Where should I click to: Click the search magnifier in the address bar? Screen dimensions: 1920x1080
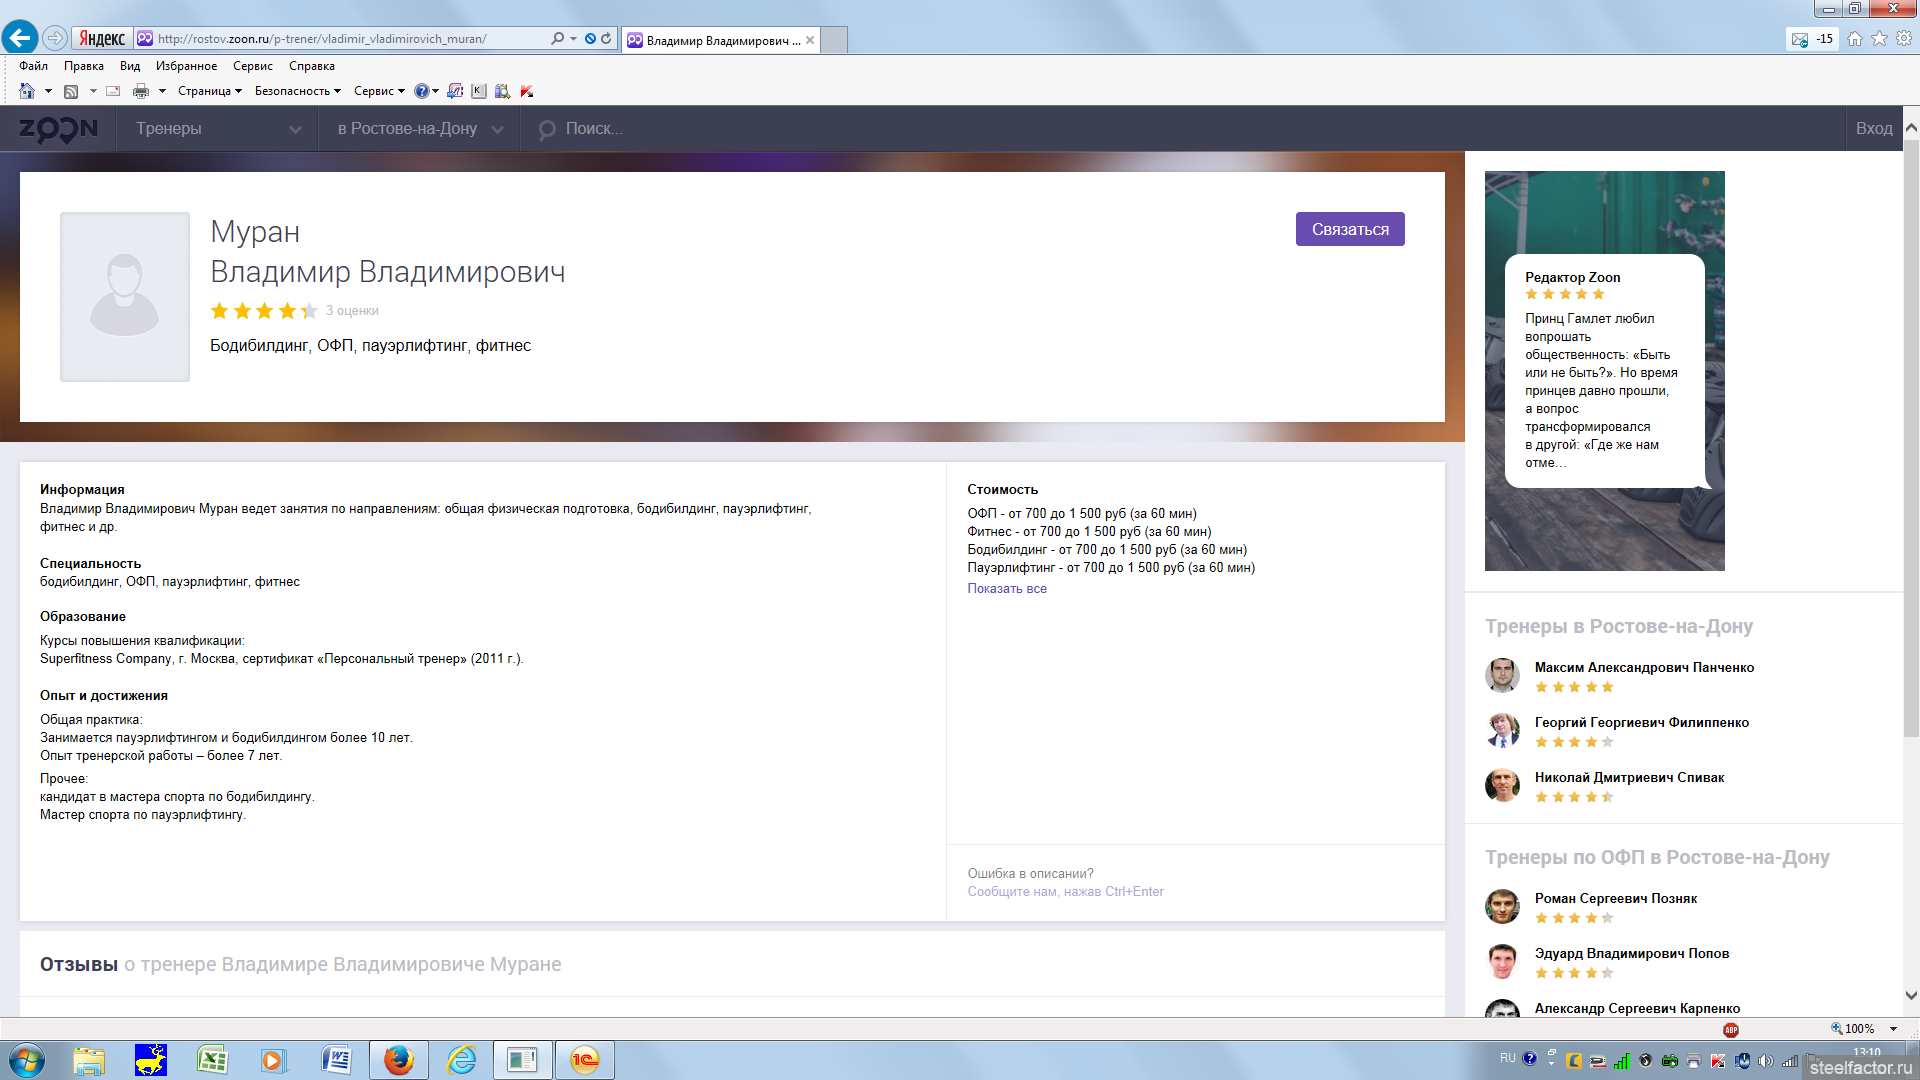[x=557, y=38]
